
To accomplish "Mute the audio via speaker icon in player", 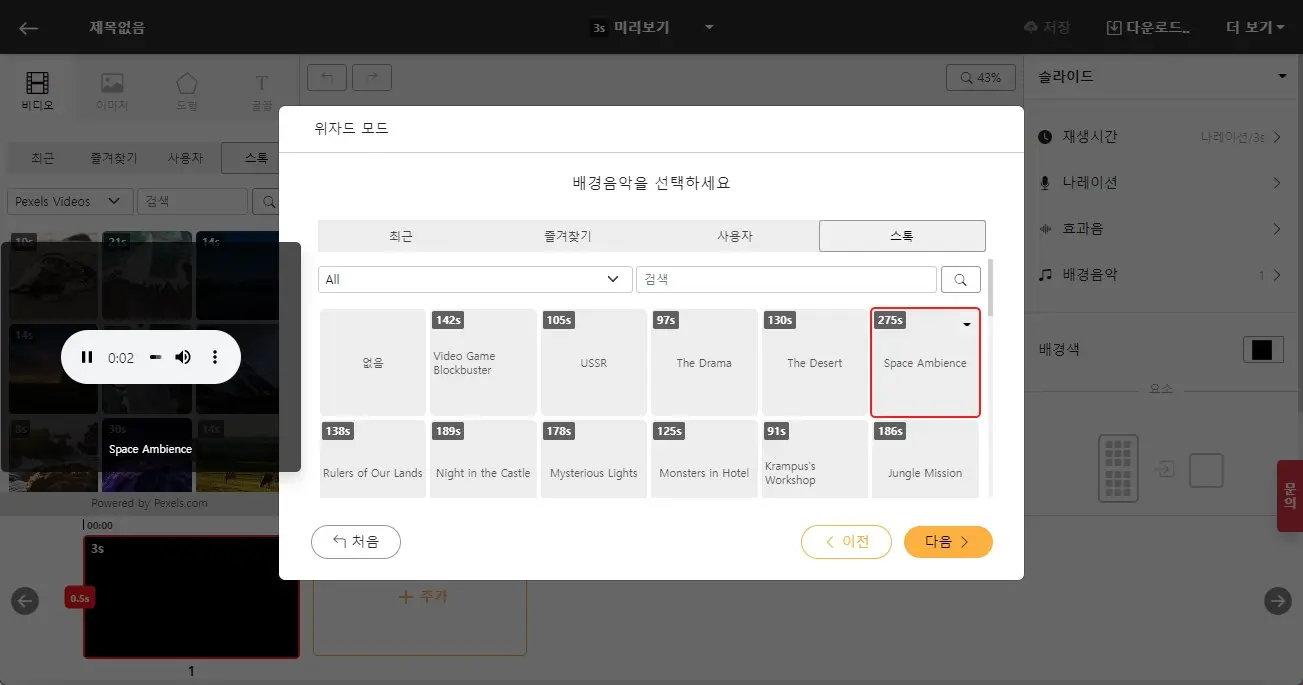I will pos(183,356).
